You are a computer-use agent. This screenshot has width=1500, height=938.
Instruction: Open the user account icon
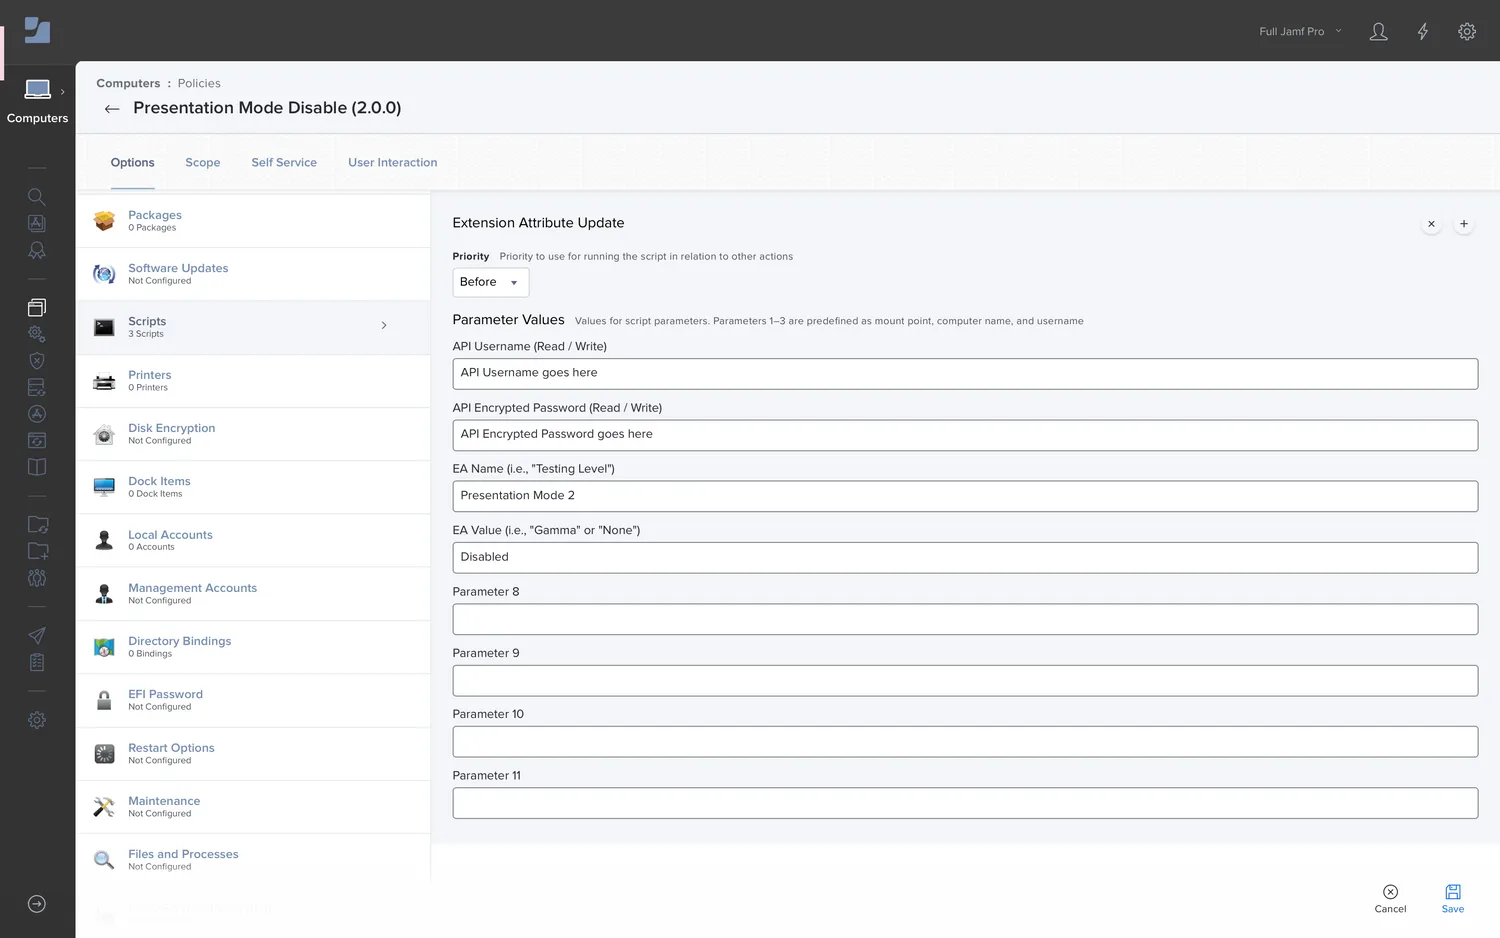[1378, 31]
